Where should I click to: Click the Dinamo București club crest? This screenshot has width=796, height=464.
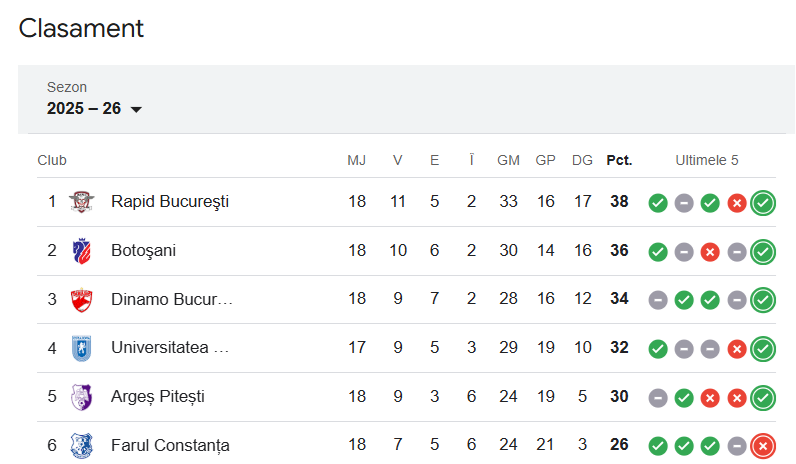tap(81, 299)
